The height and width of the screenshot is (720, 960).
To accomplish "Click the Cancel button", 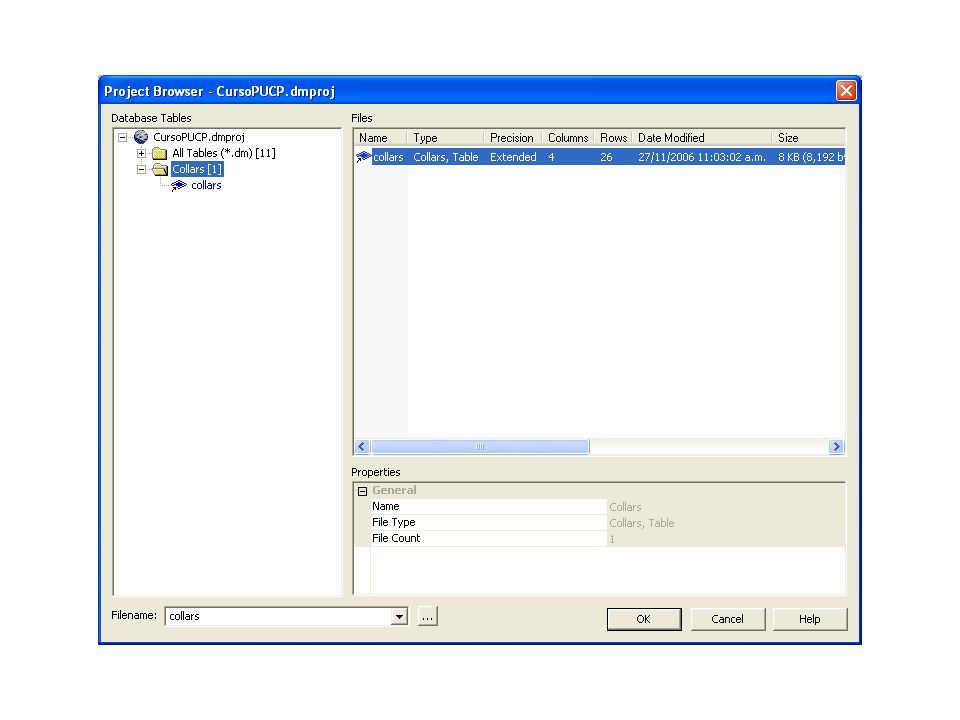I will [x=728, y=619].
